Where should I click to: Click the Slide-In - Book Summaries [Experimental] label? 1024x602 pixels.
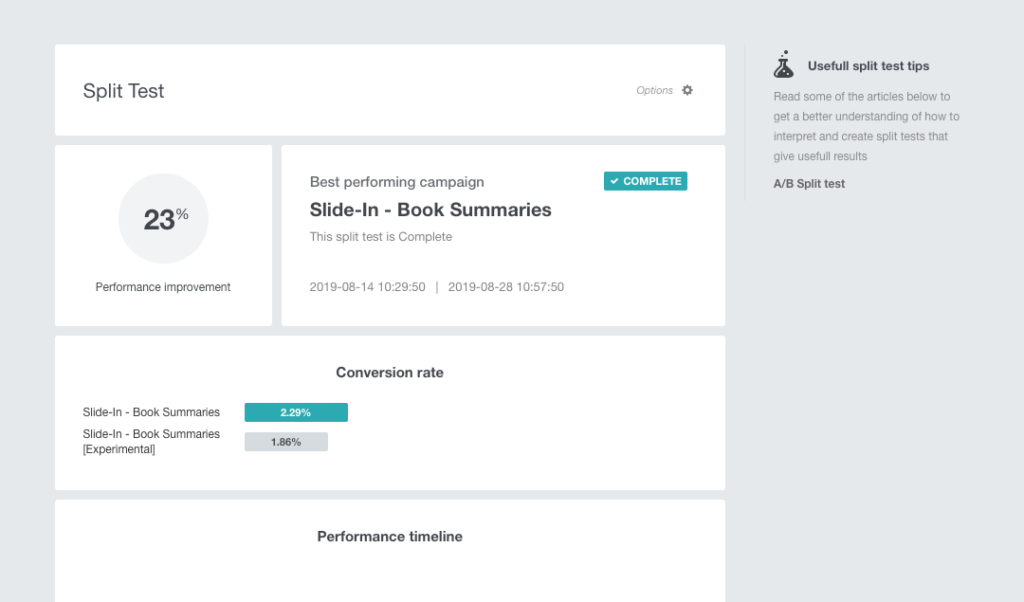click(x=151, y=442)
